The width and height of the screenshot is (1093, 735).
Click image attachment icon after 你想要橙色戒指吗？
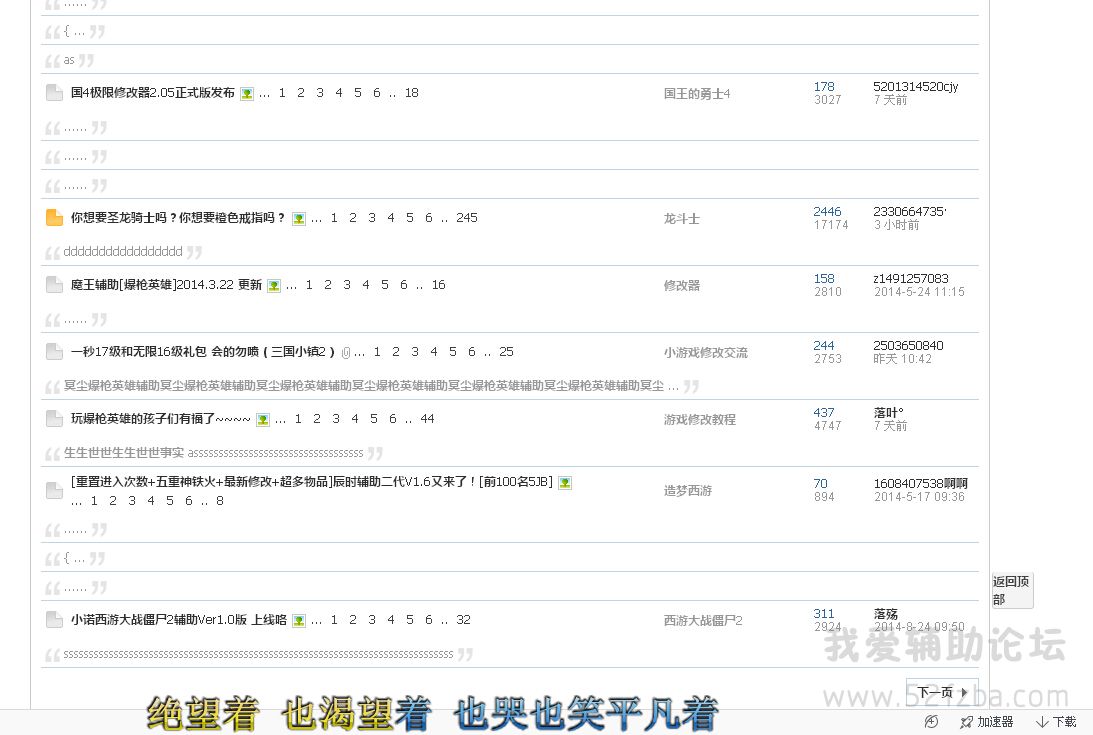(x=298, y=218)
